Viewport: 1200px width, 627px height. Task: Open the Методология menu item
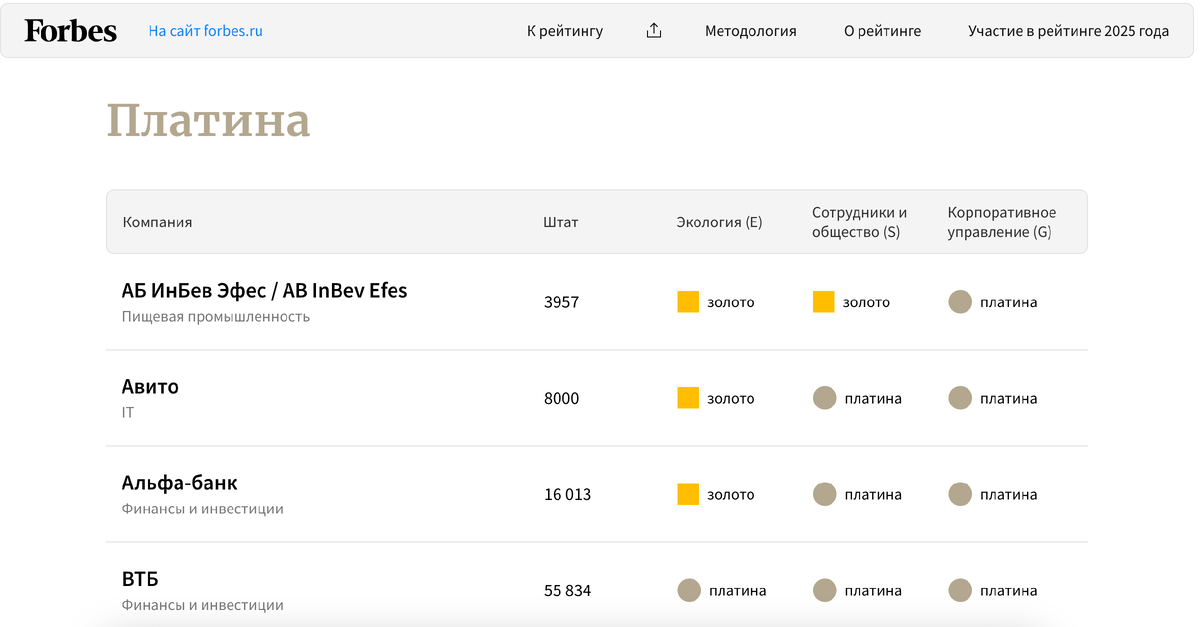click(x=750, y=31)
